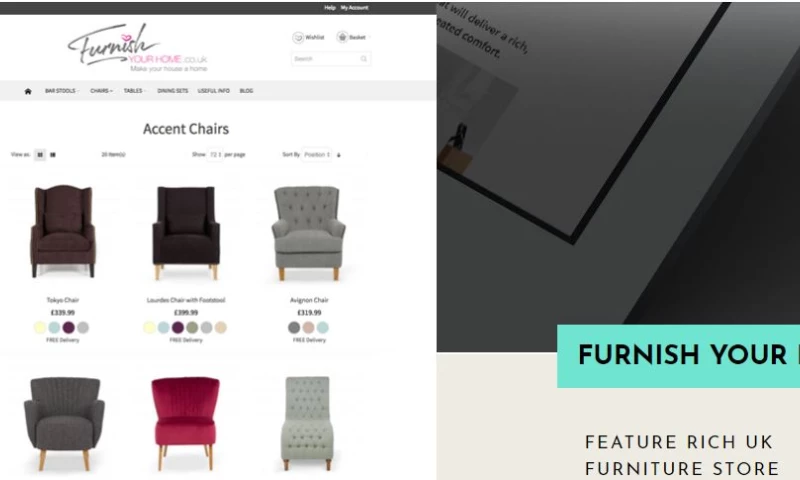Click the Furnish Your Home logo
This screenshot has height=480, width=800.
[x=138, y=47]
